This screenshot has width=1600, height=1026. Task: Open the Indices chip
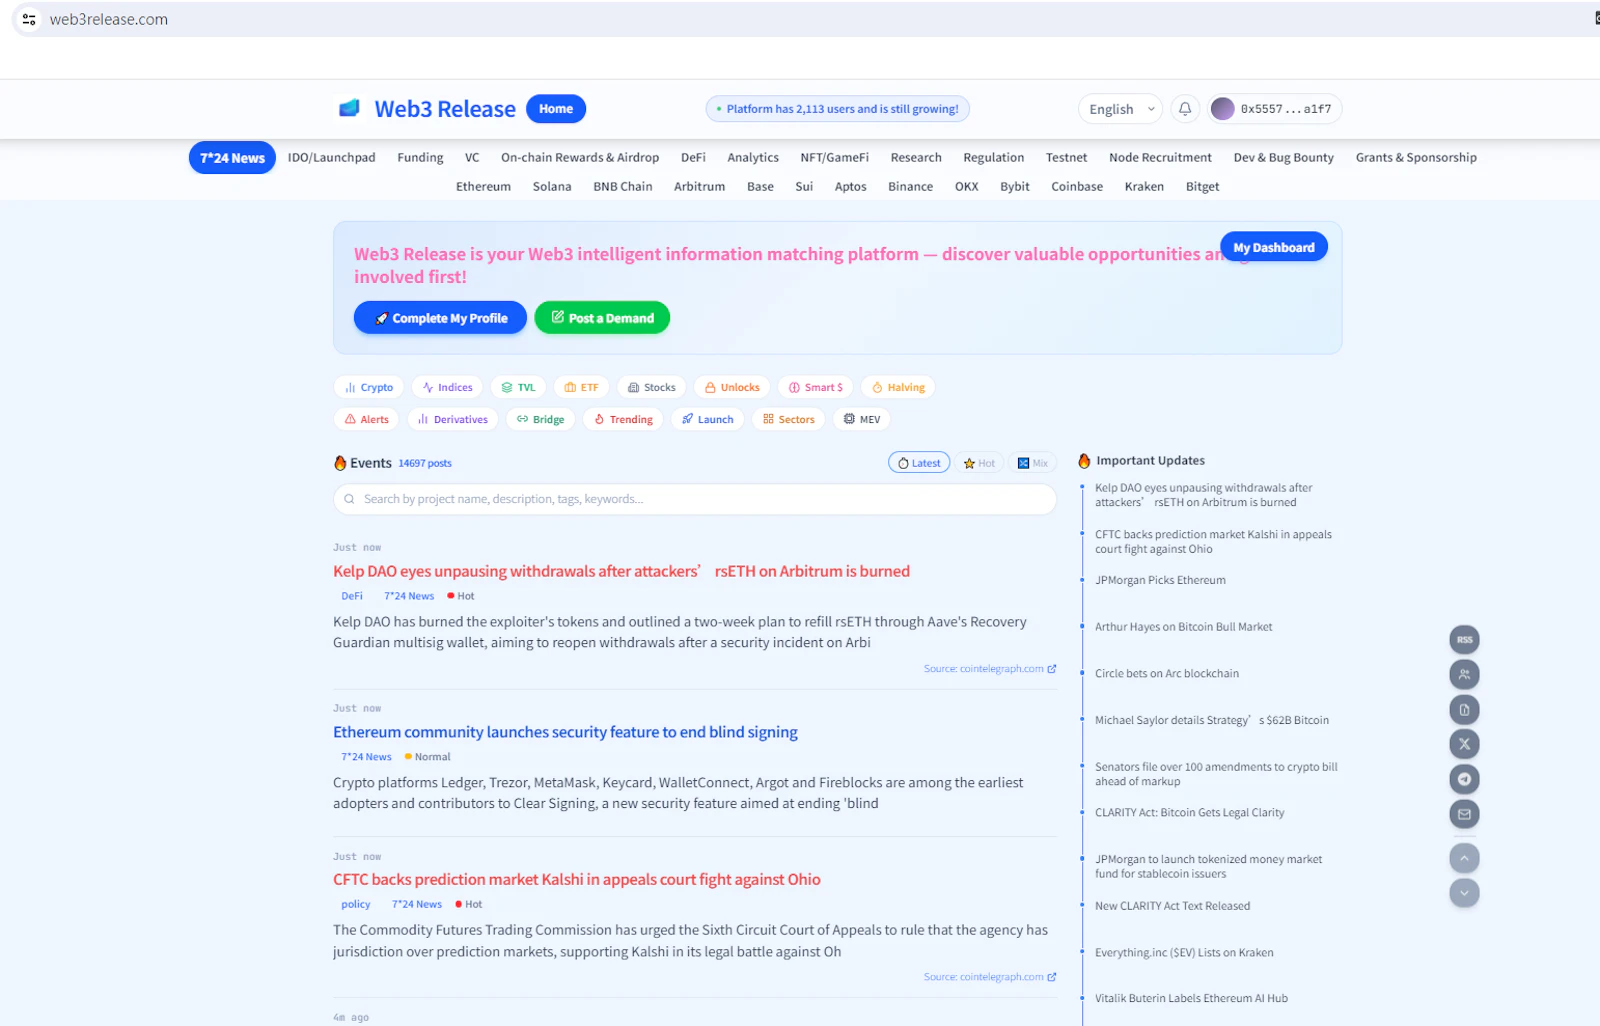coord(447,387)
